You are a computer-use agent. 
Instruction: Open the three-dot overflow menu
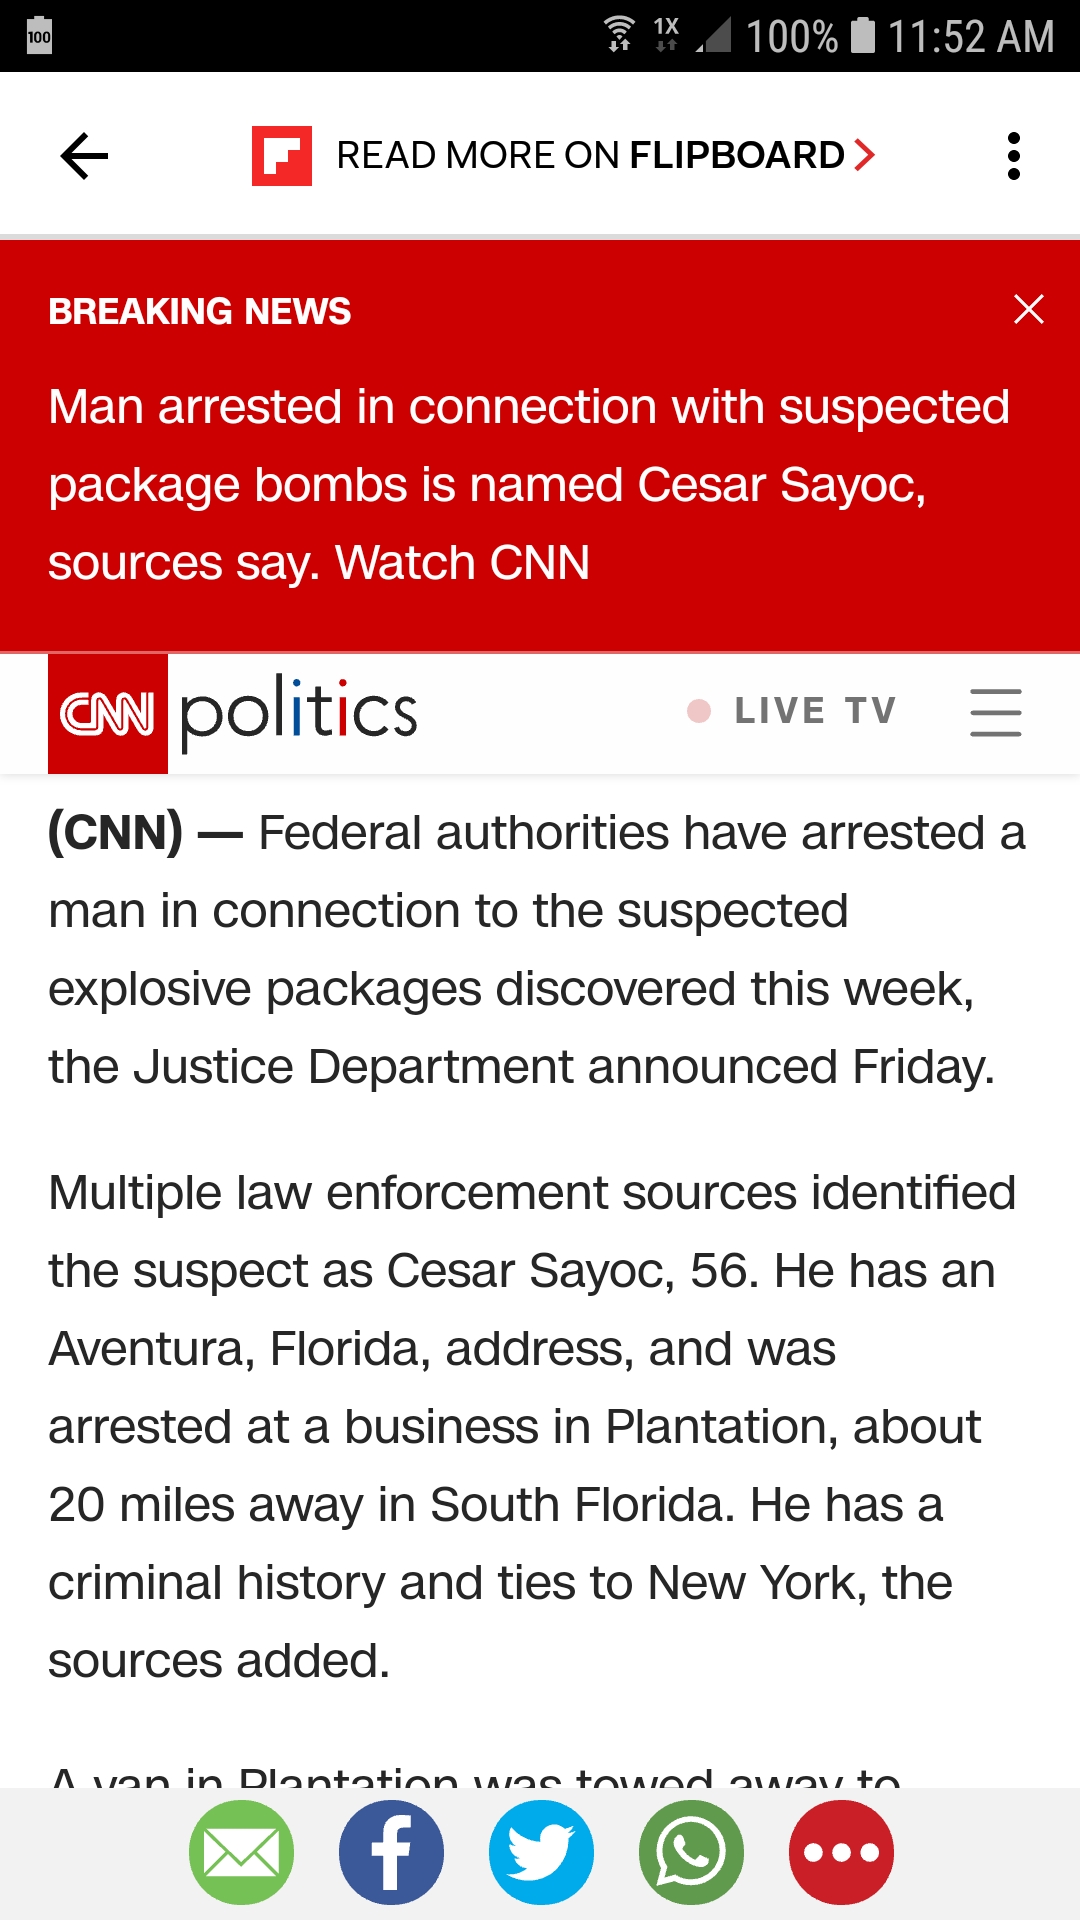coord(1014,156)
